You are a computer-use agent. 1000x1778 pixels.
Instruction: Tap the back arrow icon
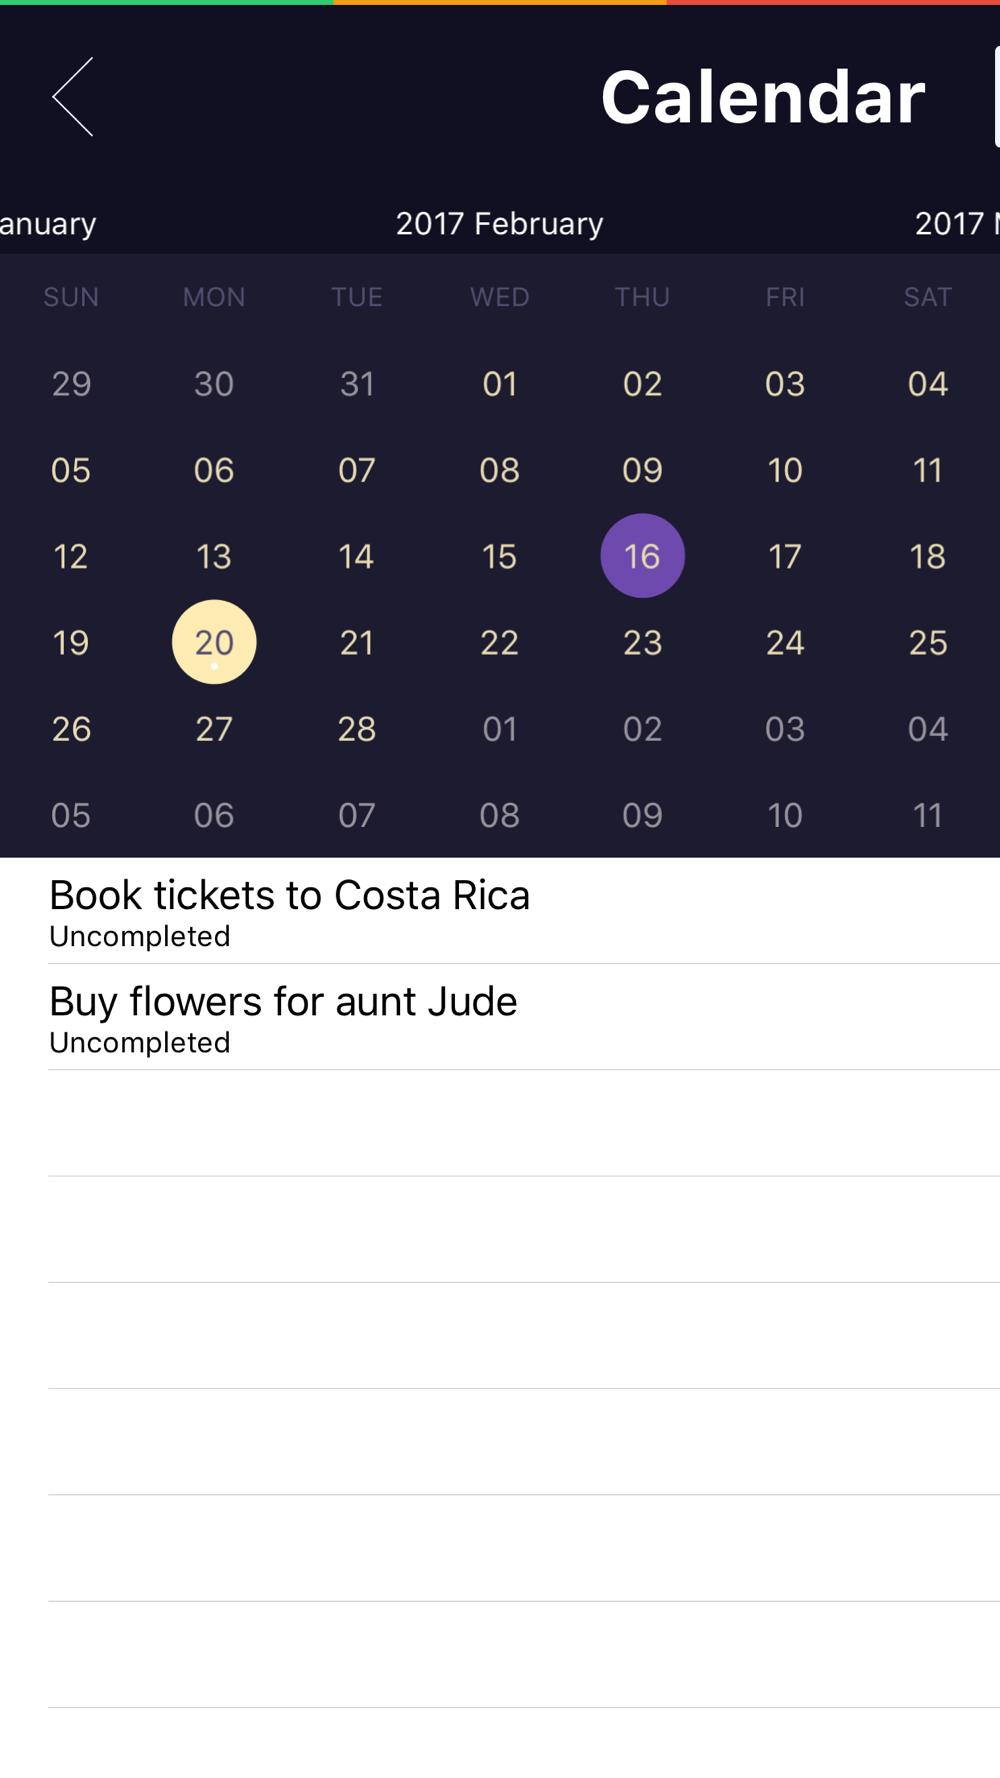tap(73, 97)
